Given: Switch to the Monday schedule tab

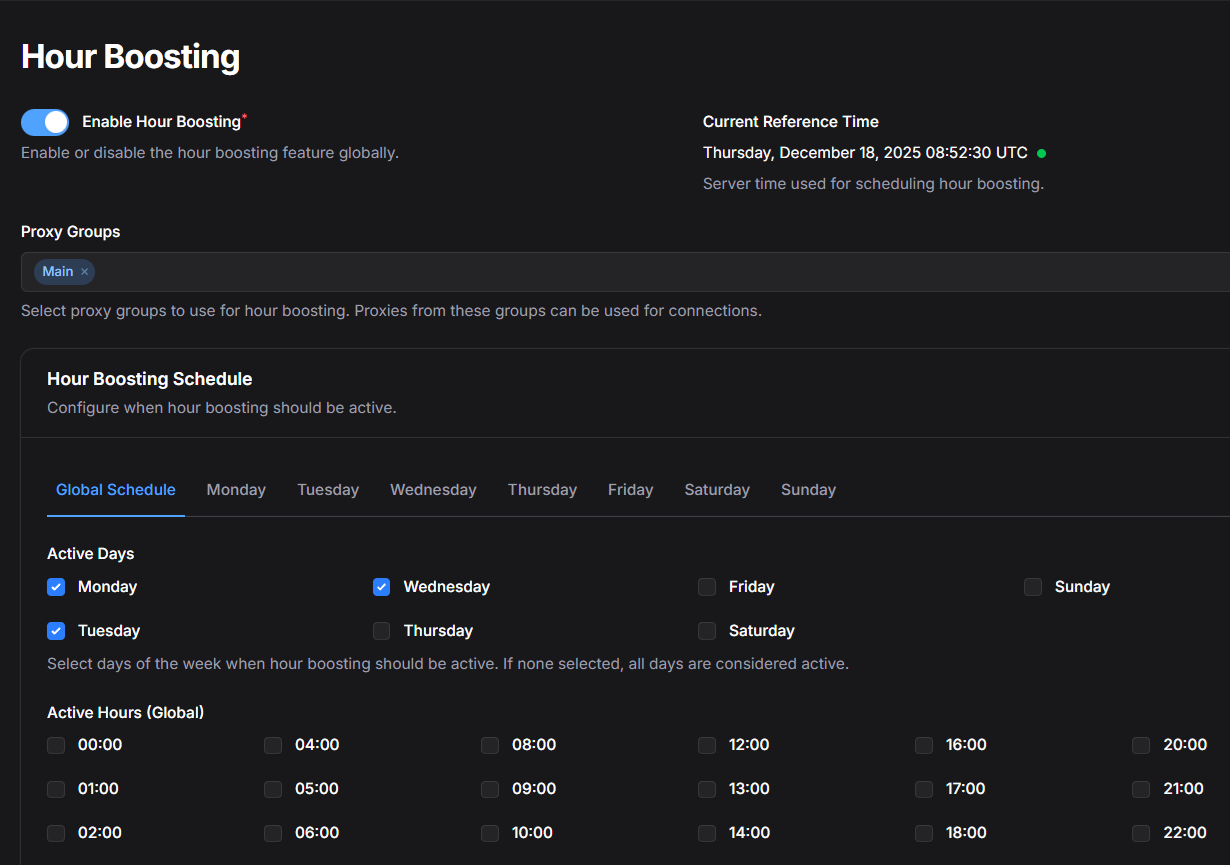Looking at the screenshot, I should click(236, 490).
